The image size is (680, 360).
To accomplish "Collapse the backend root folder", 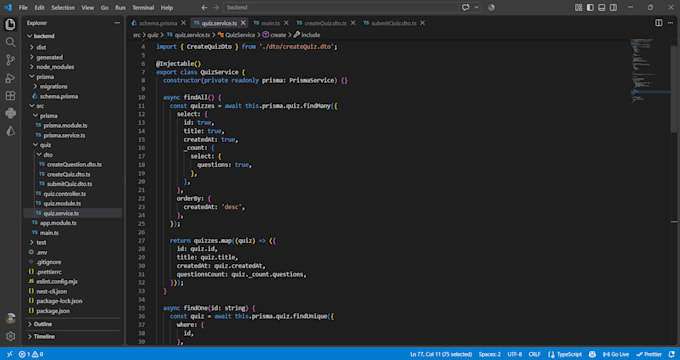I will click(x=43, y=36).
